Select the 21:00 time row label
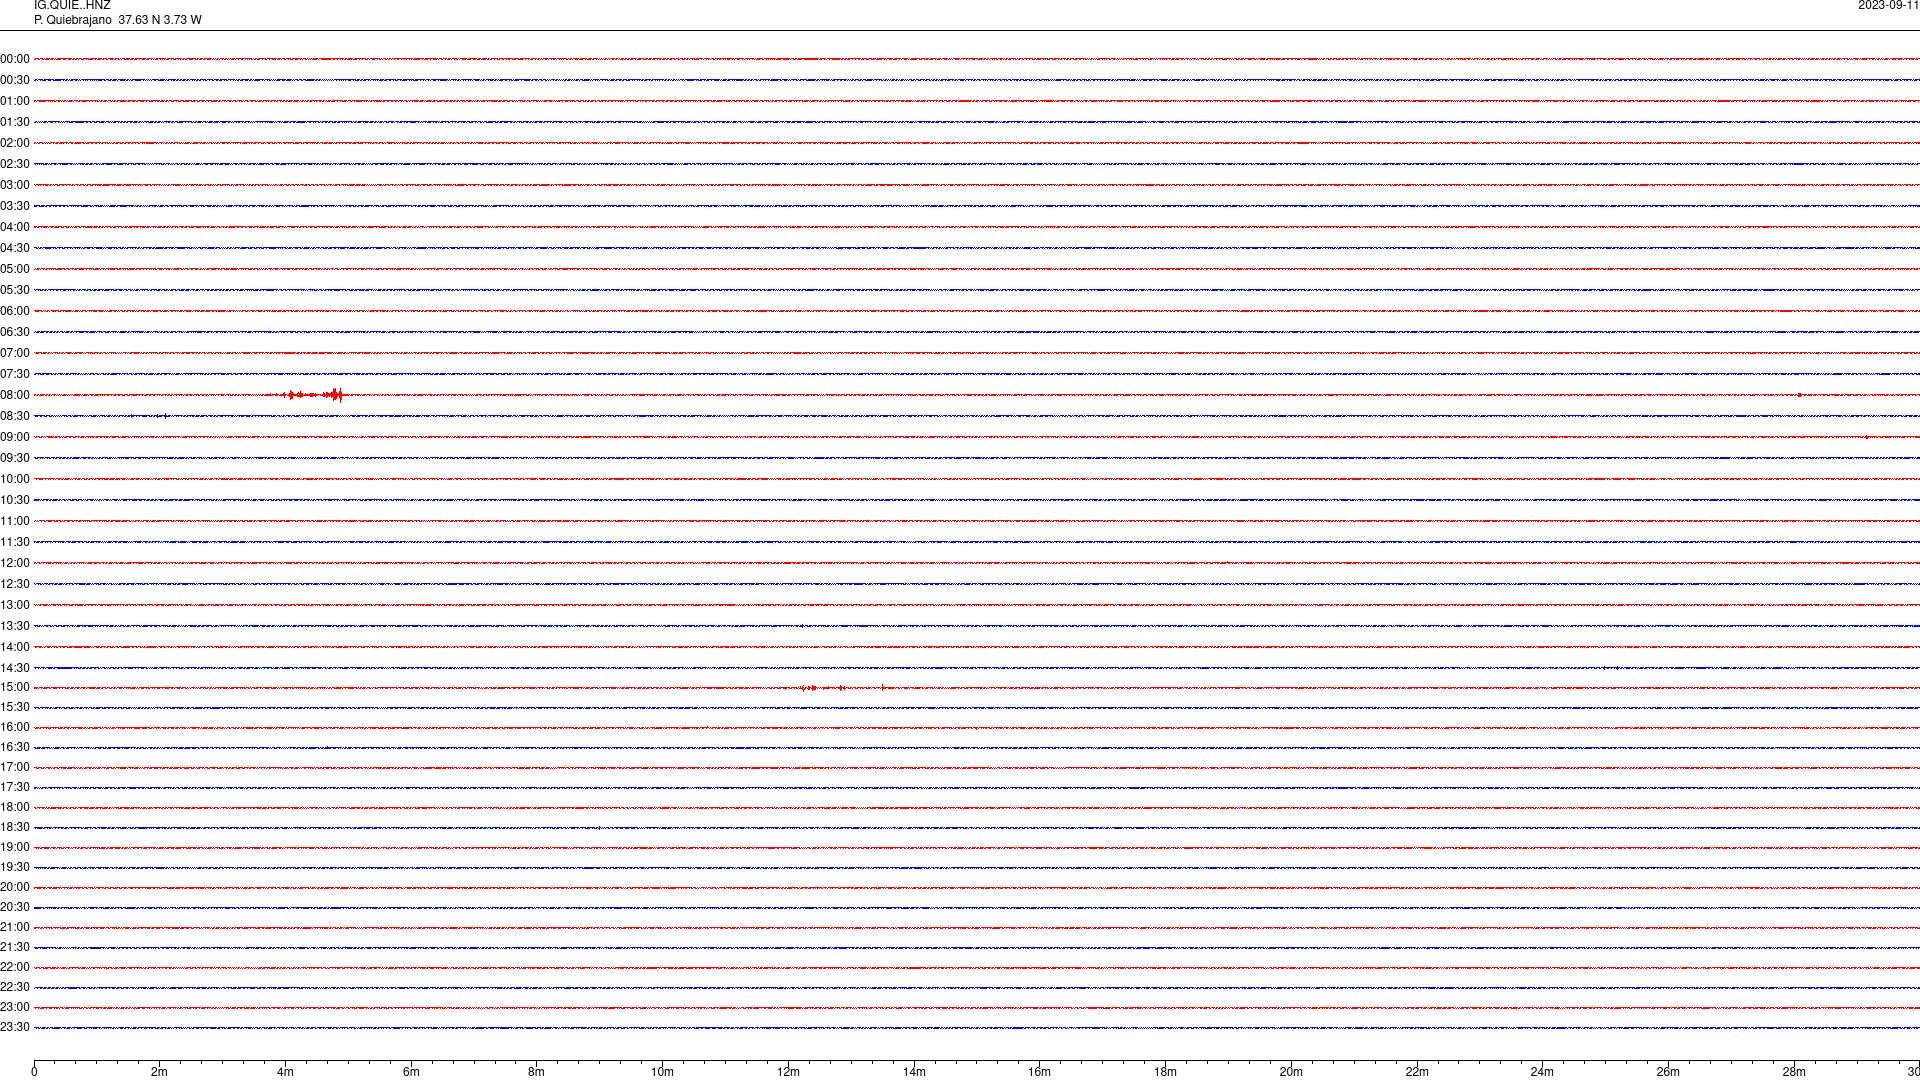Screen dimensions: 1920x1080 tap(15, 927)
